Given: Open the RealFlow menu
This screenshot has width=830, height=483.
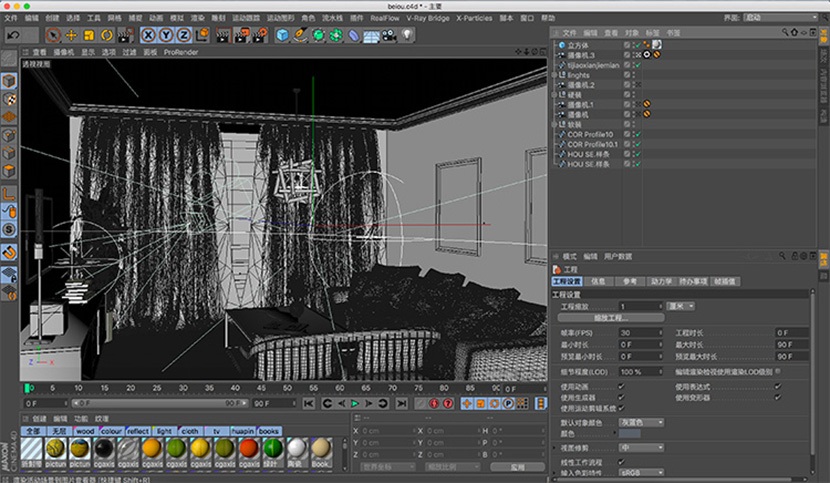Looking at the screenshot, I should point(384,18).
